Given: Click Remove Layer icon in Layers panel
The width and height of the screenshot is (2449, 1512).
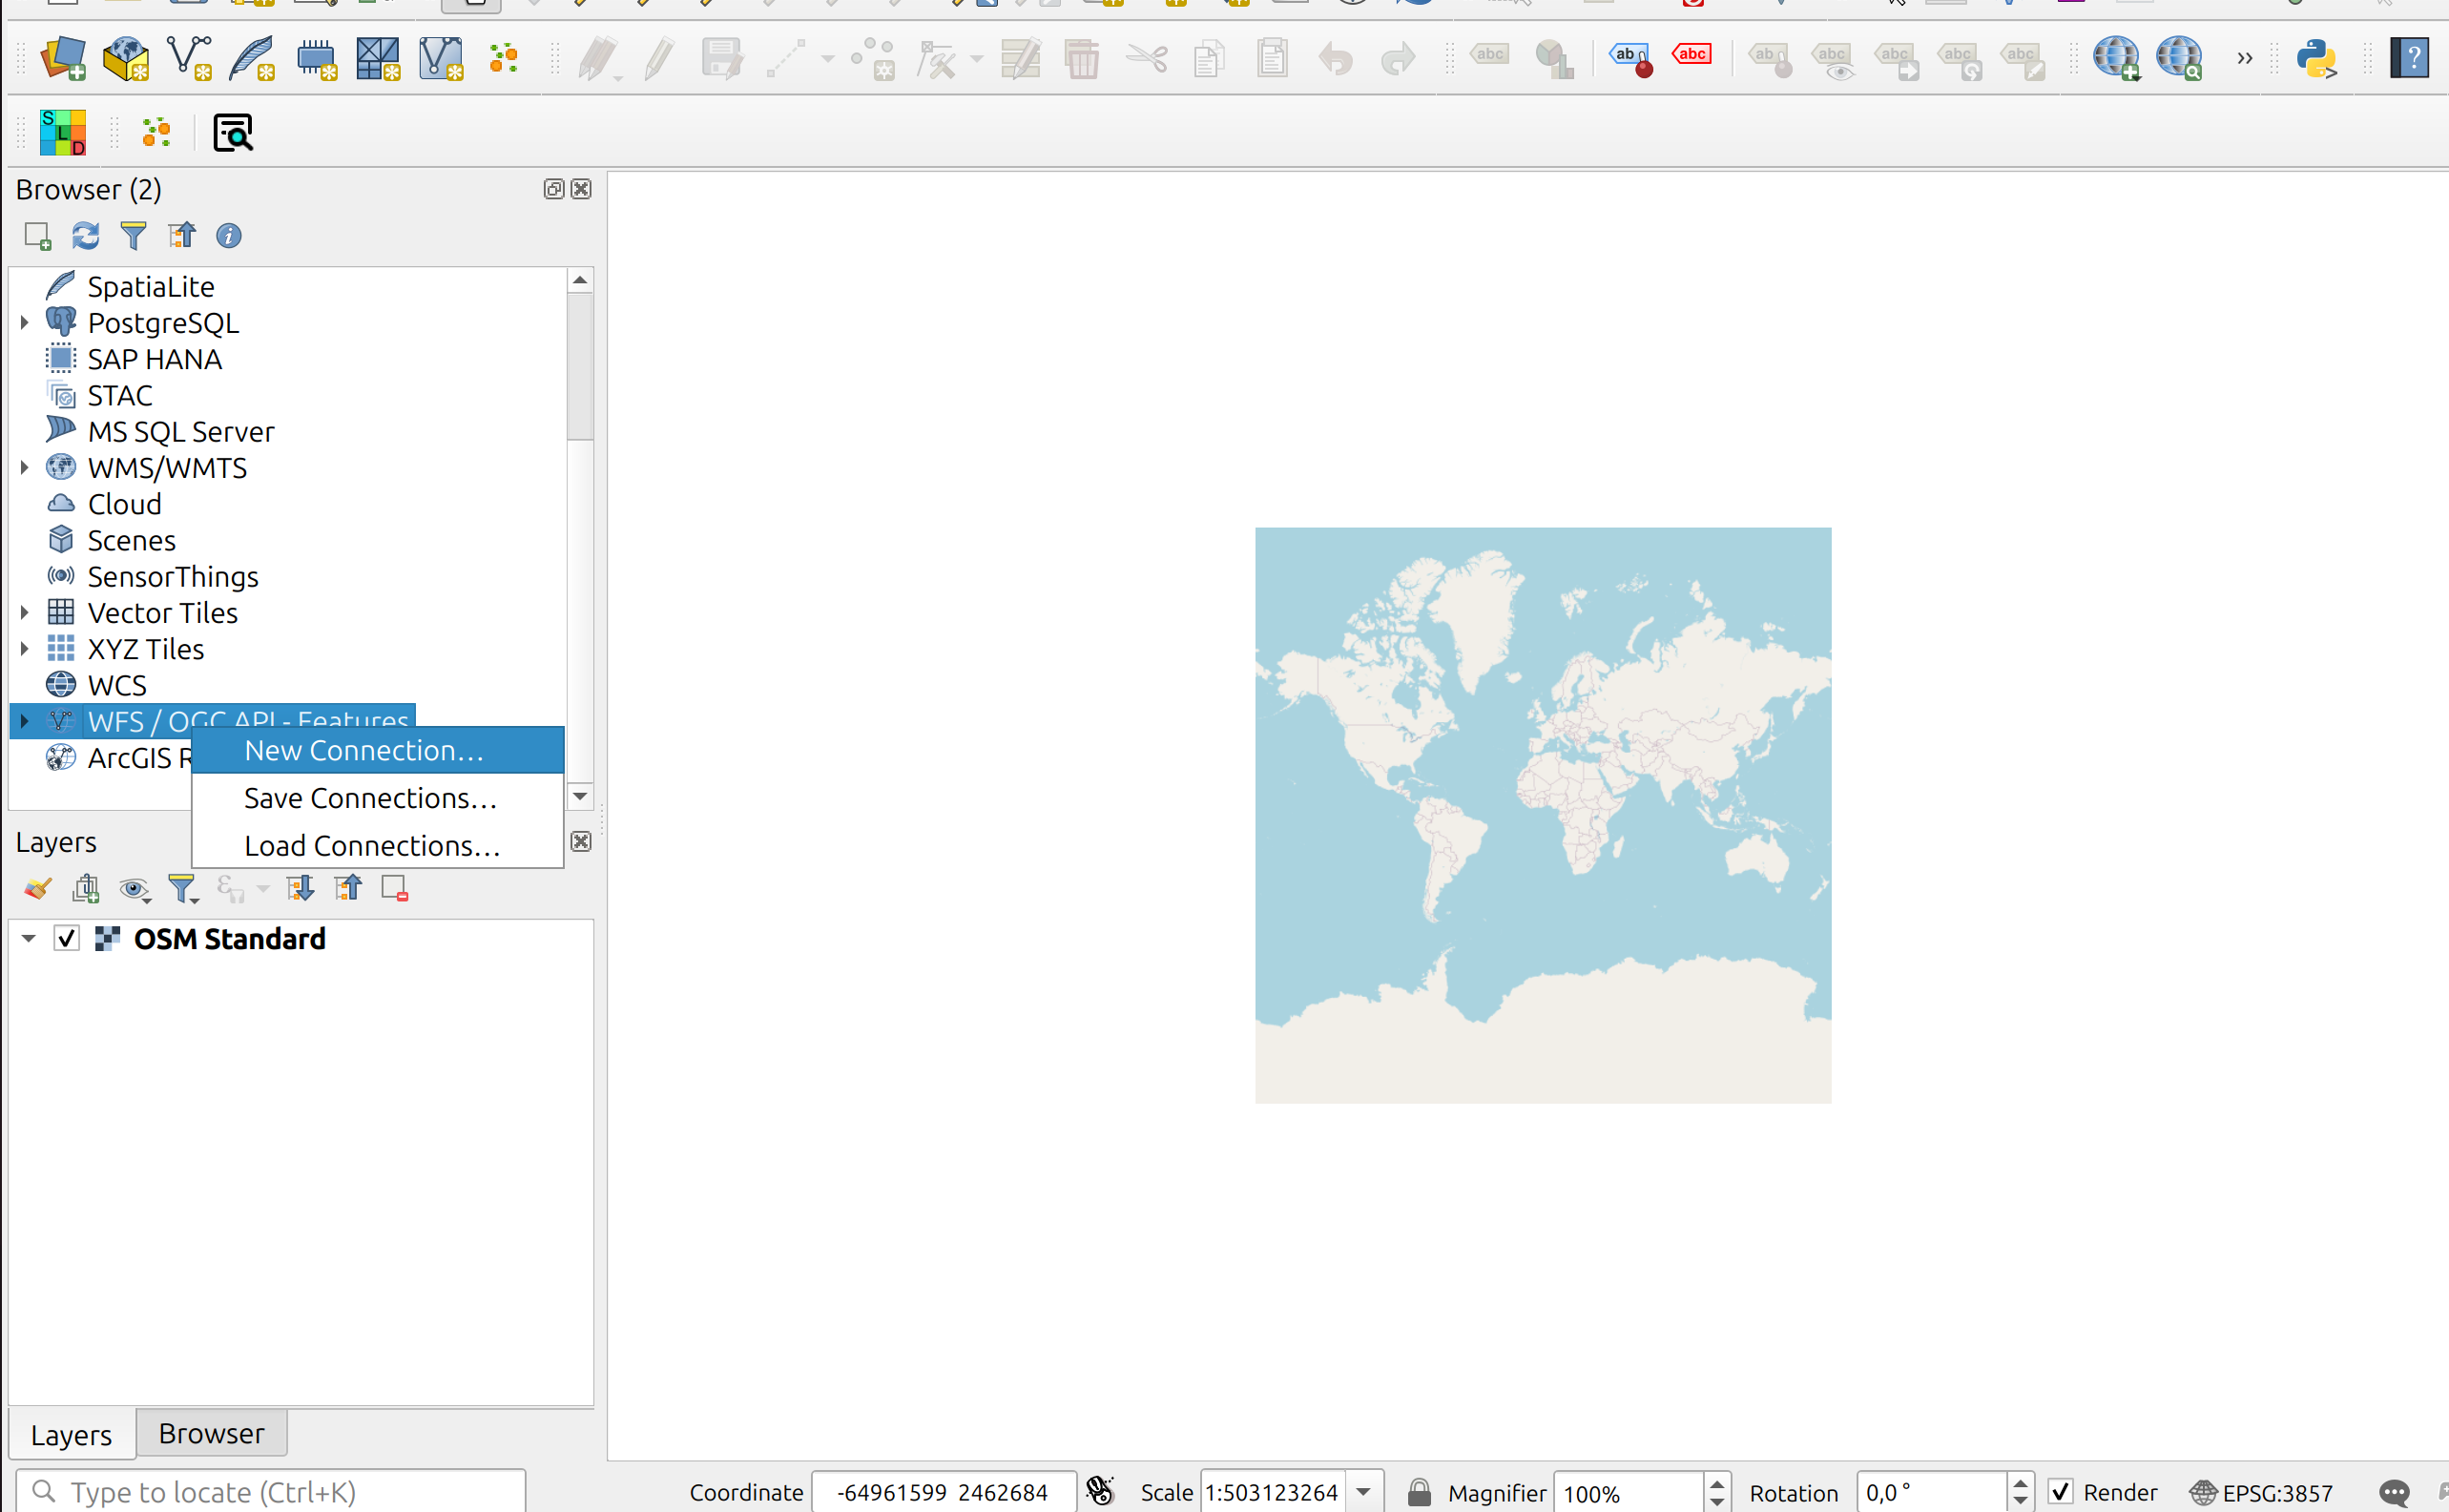Looking at the screenshot, I should (x=395, y=888).
